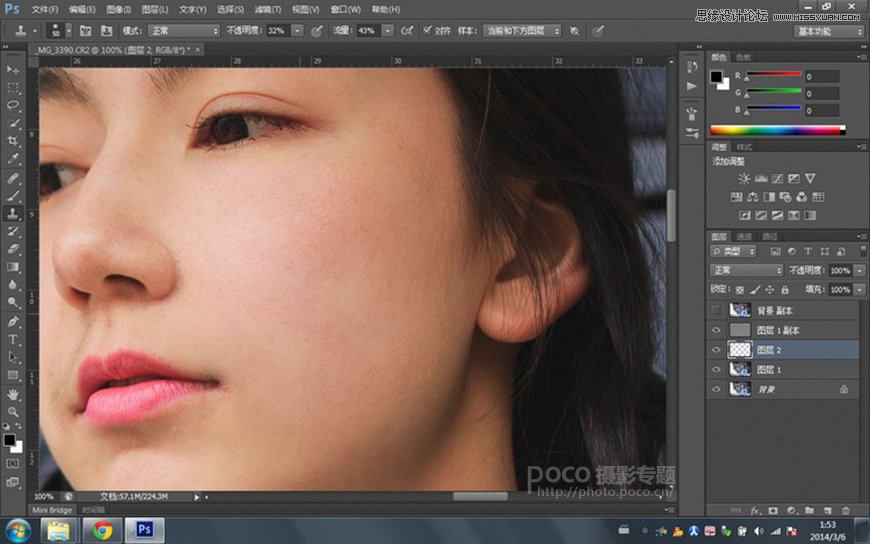Screen dimensions: 870x544
Task: Select the Type tool
Action: click(14, 339)
